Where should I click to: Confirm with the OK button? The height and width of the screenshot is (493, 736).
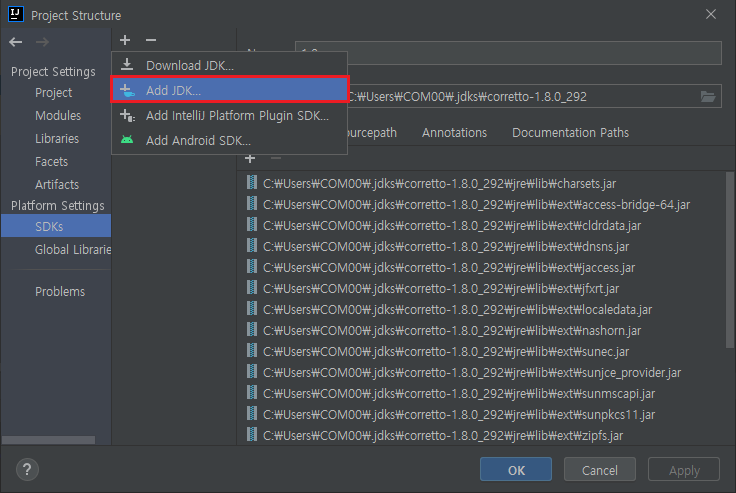coord(516,469)
